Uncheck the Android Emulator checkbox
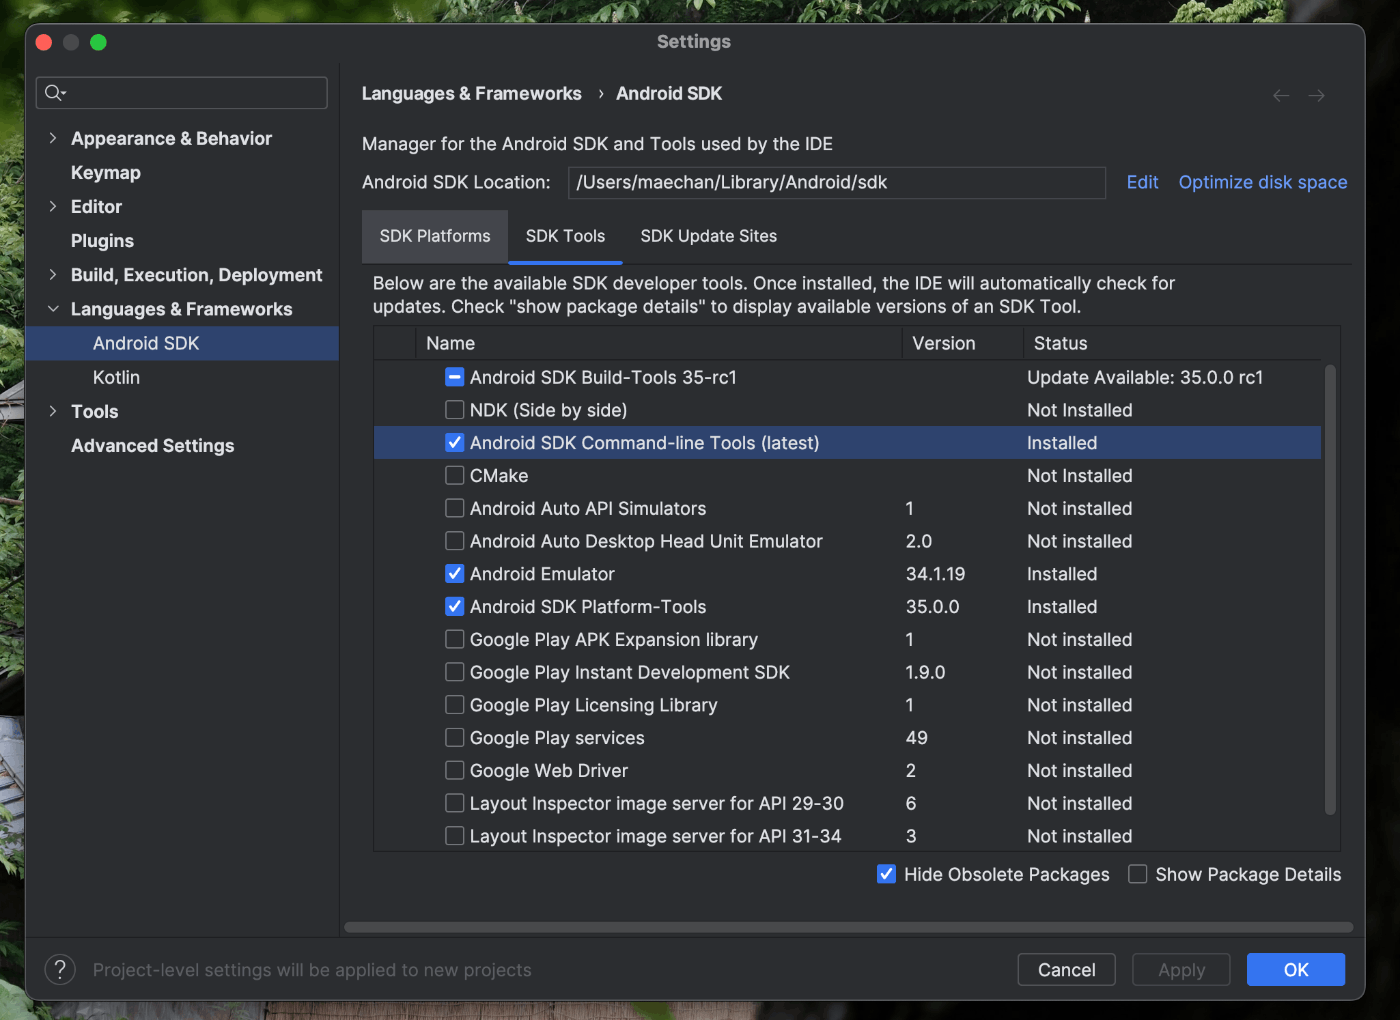Screen dimensions: 1400x1020 click(454, 574)
